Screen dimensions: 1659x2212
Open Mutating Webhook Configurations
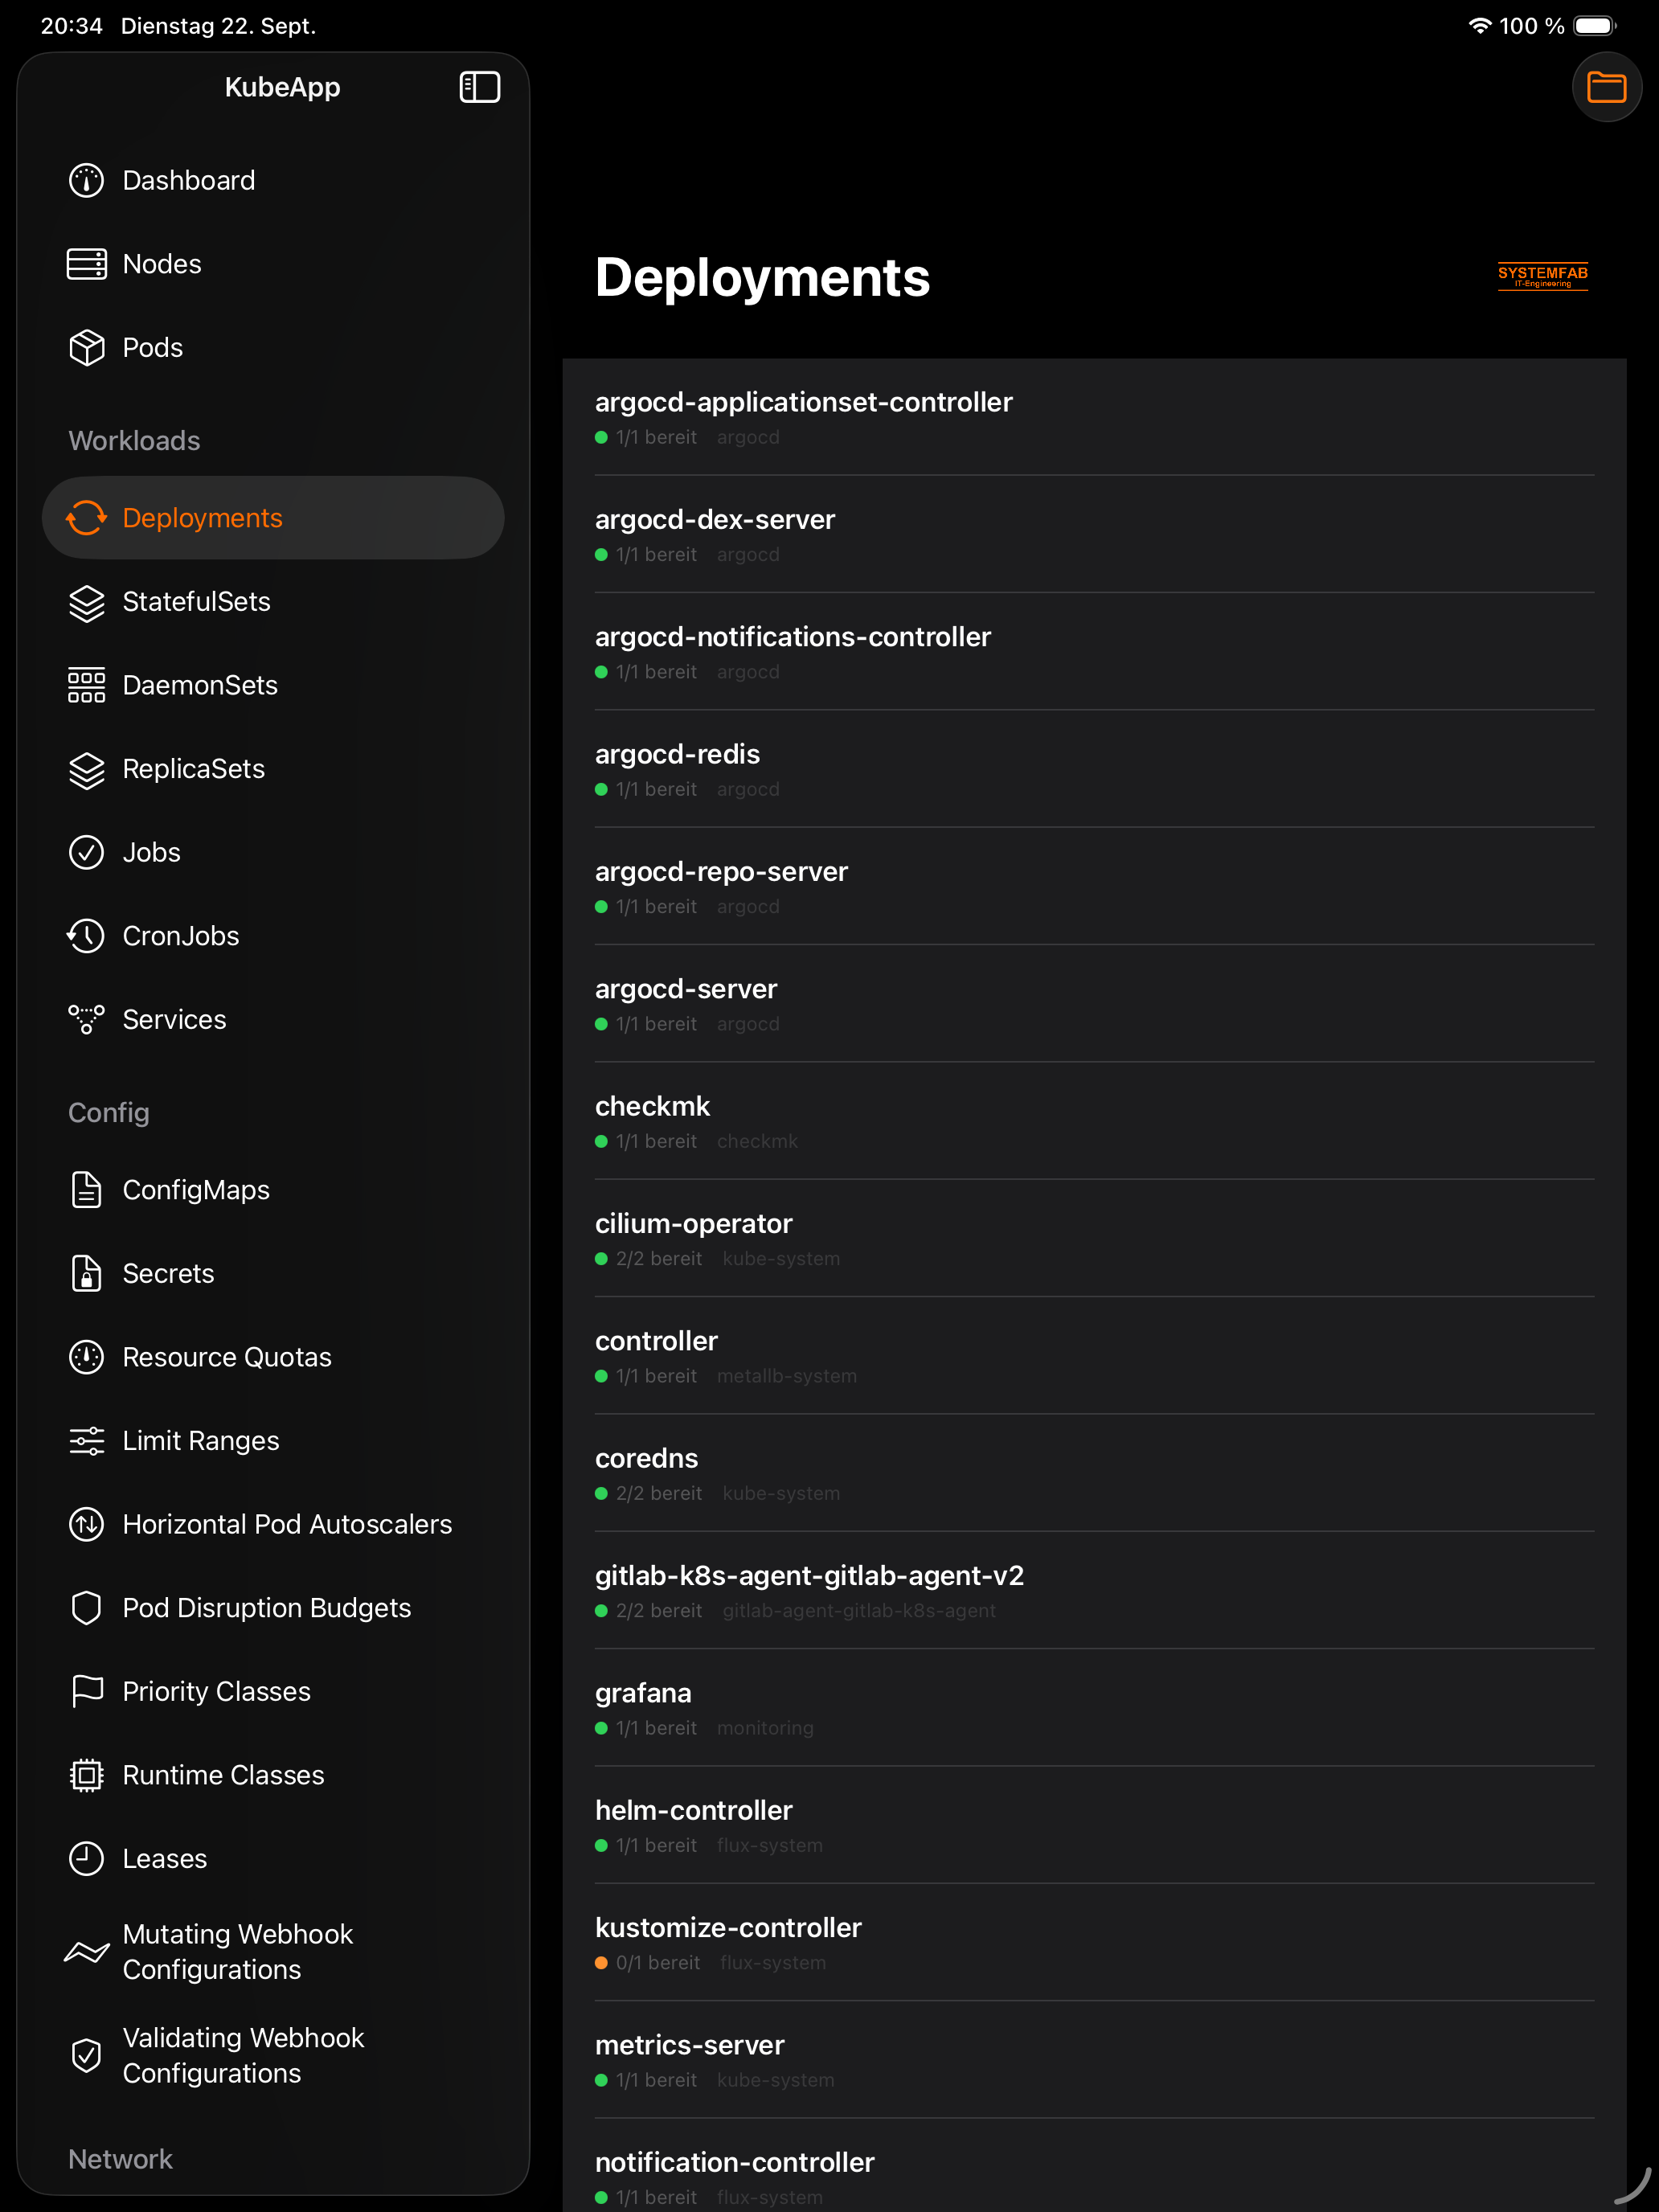click(273, 1952)
